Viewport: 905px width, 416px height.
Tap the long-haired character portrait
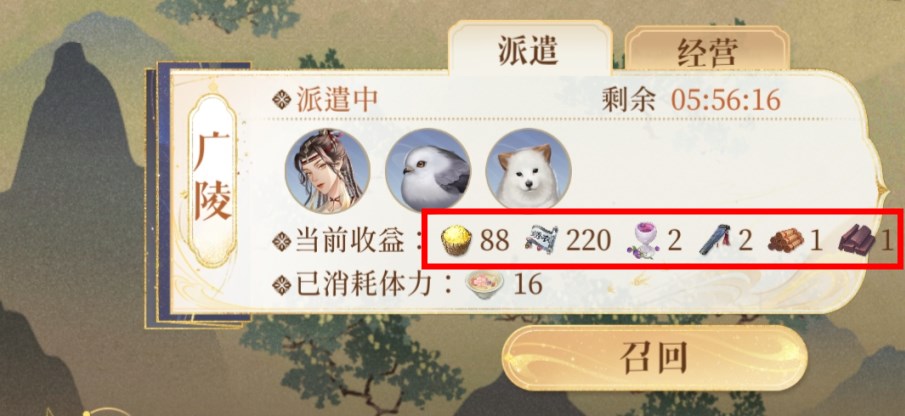pos(327,171)
